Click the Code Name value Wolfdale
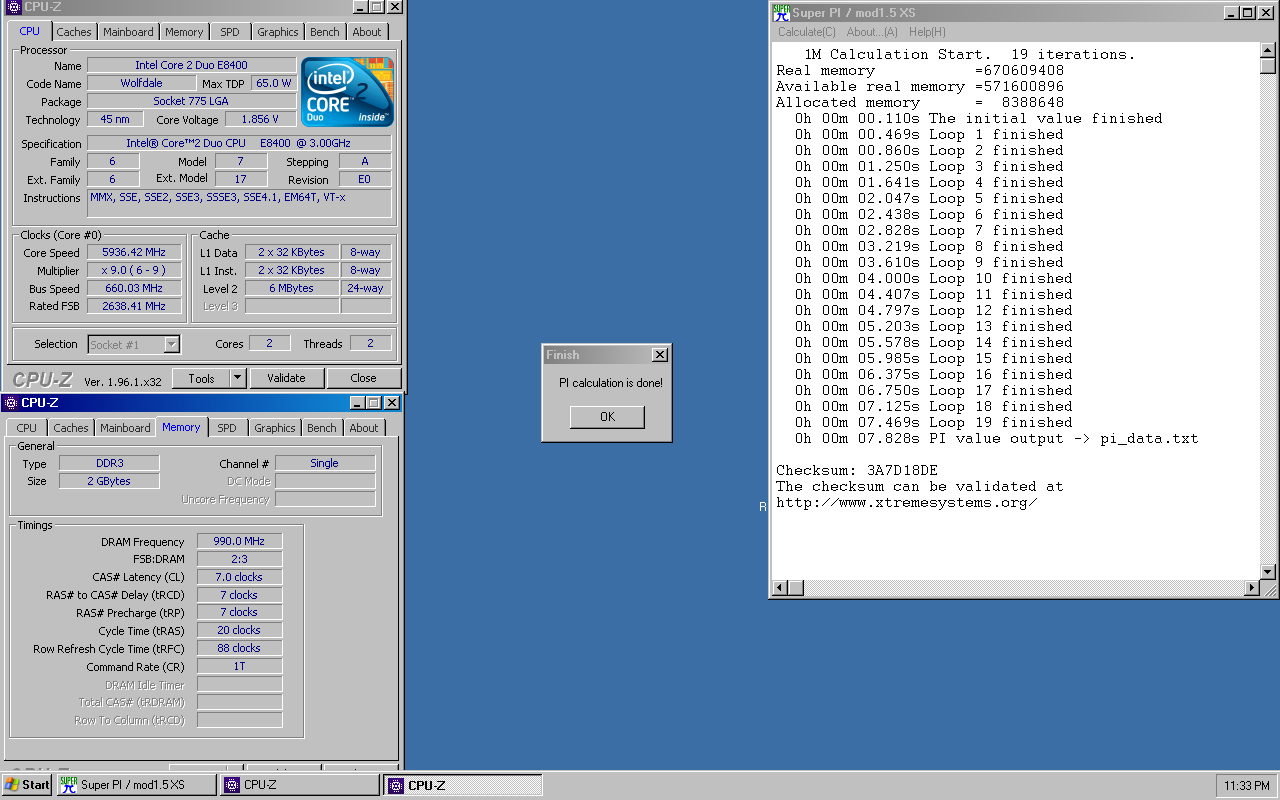1280x800 pixels. tap(141, 84)
